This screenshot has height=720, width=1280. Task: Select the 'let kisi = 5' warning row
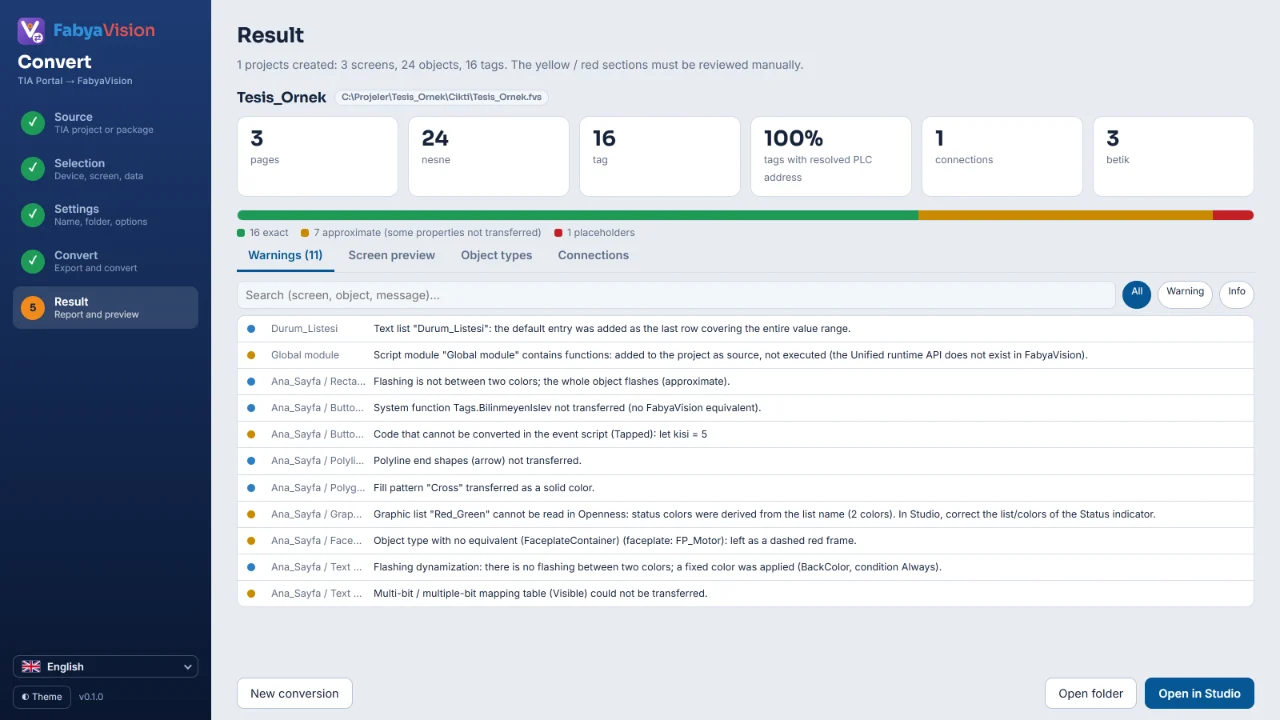(745, 435)
